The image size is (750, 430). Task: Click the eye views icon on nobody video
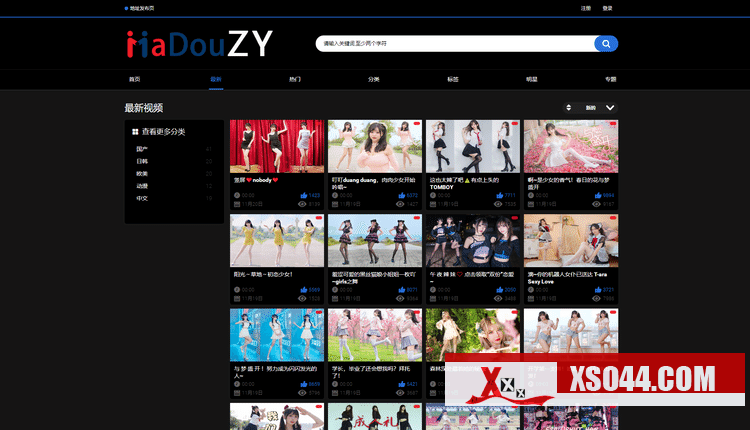[x=302, y=203]
